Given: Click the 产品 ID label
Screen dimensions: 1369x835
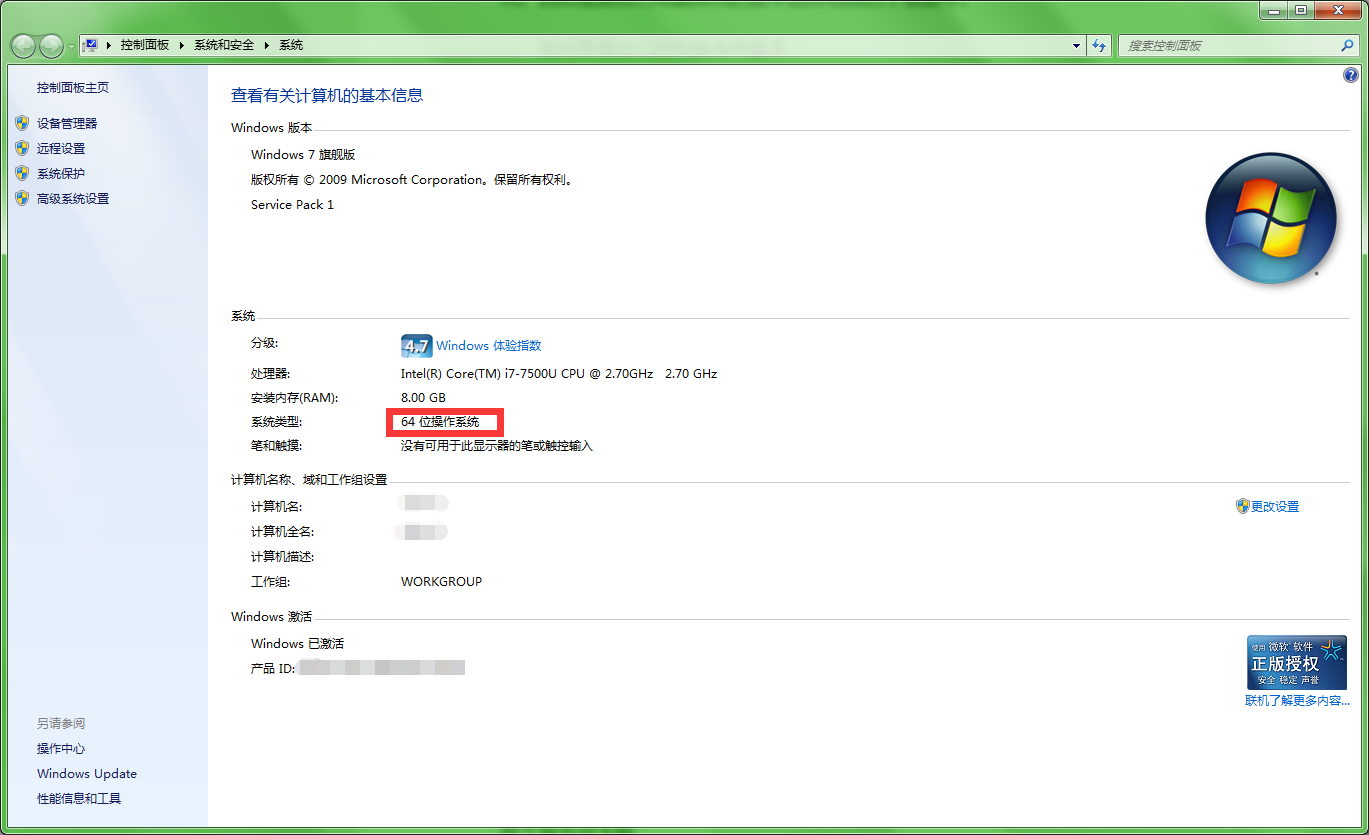Looking at the screenshot, I should pyautogui.click(x=273, y=669).
